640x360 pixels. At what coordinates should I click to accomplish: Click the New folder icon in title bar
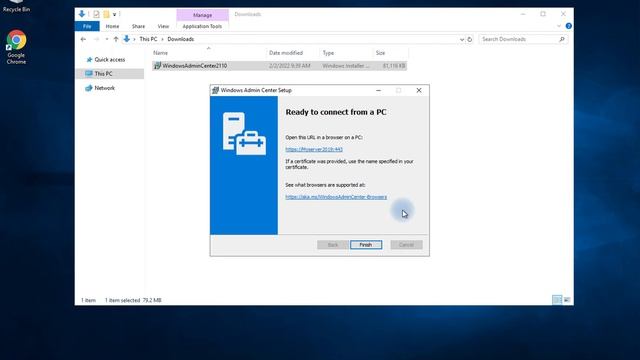[x=106, y=14]
